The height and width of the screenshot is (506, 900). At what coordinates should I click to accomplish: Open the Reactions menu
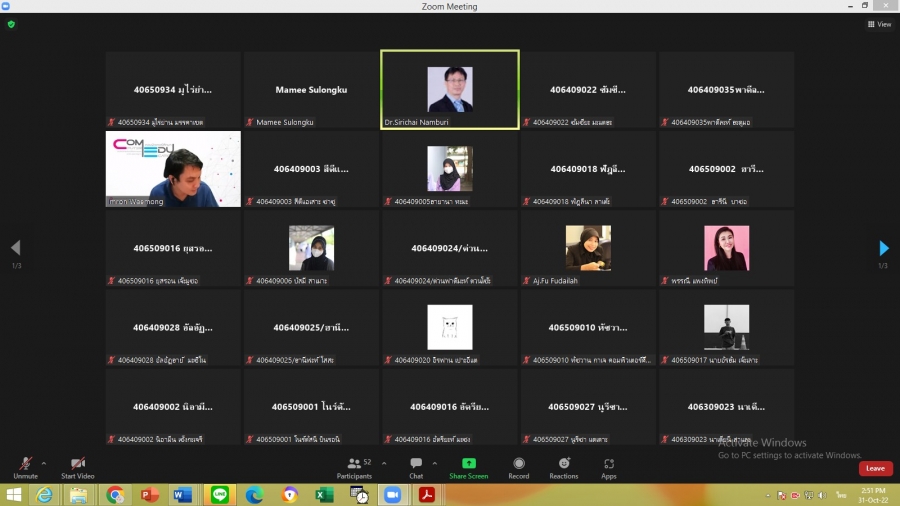point(564,466)
